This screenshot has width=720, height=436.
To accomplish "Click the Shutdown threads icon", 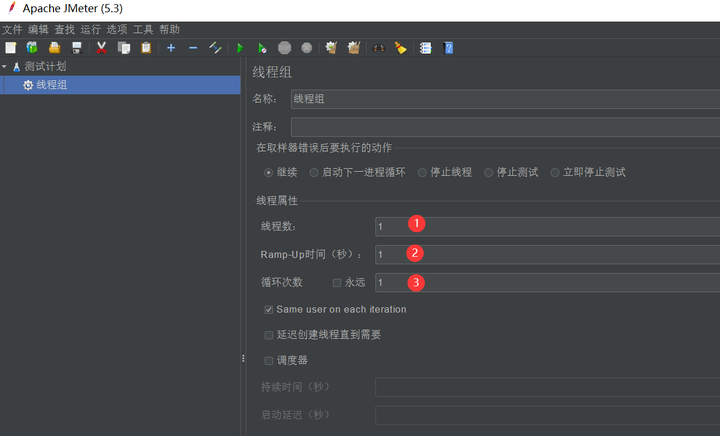I will click(x=306, y=48).
